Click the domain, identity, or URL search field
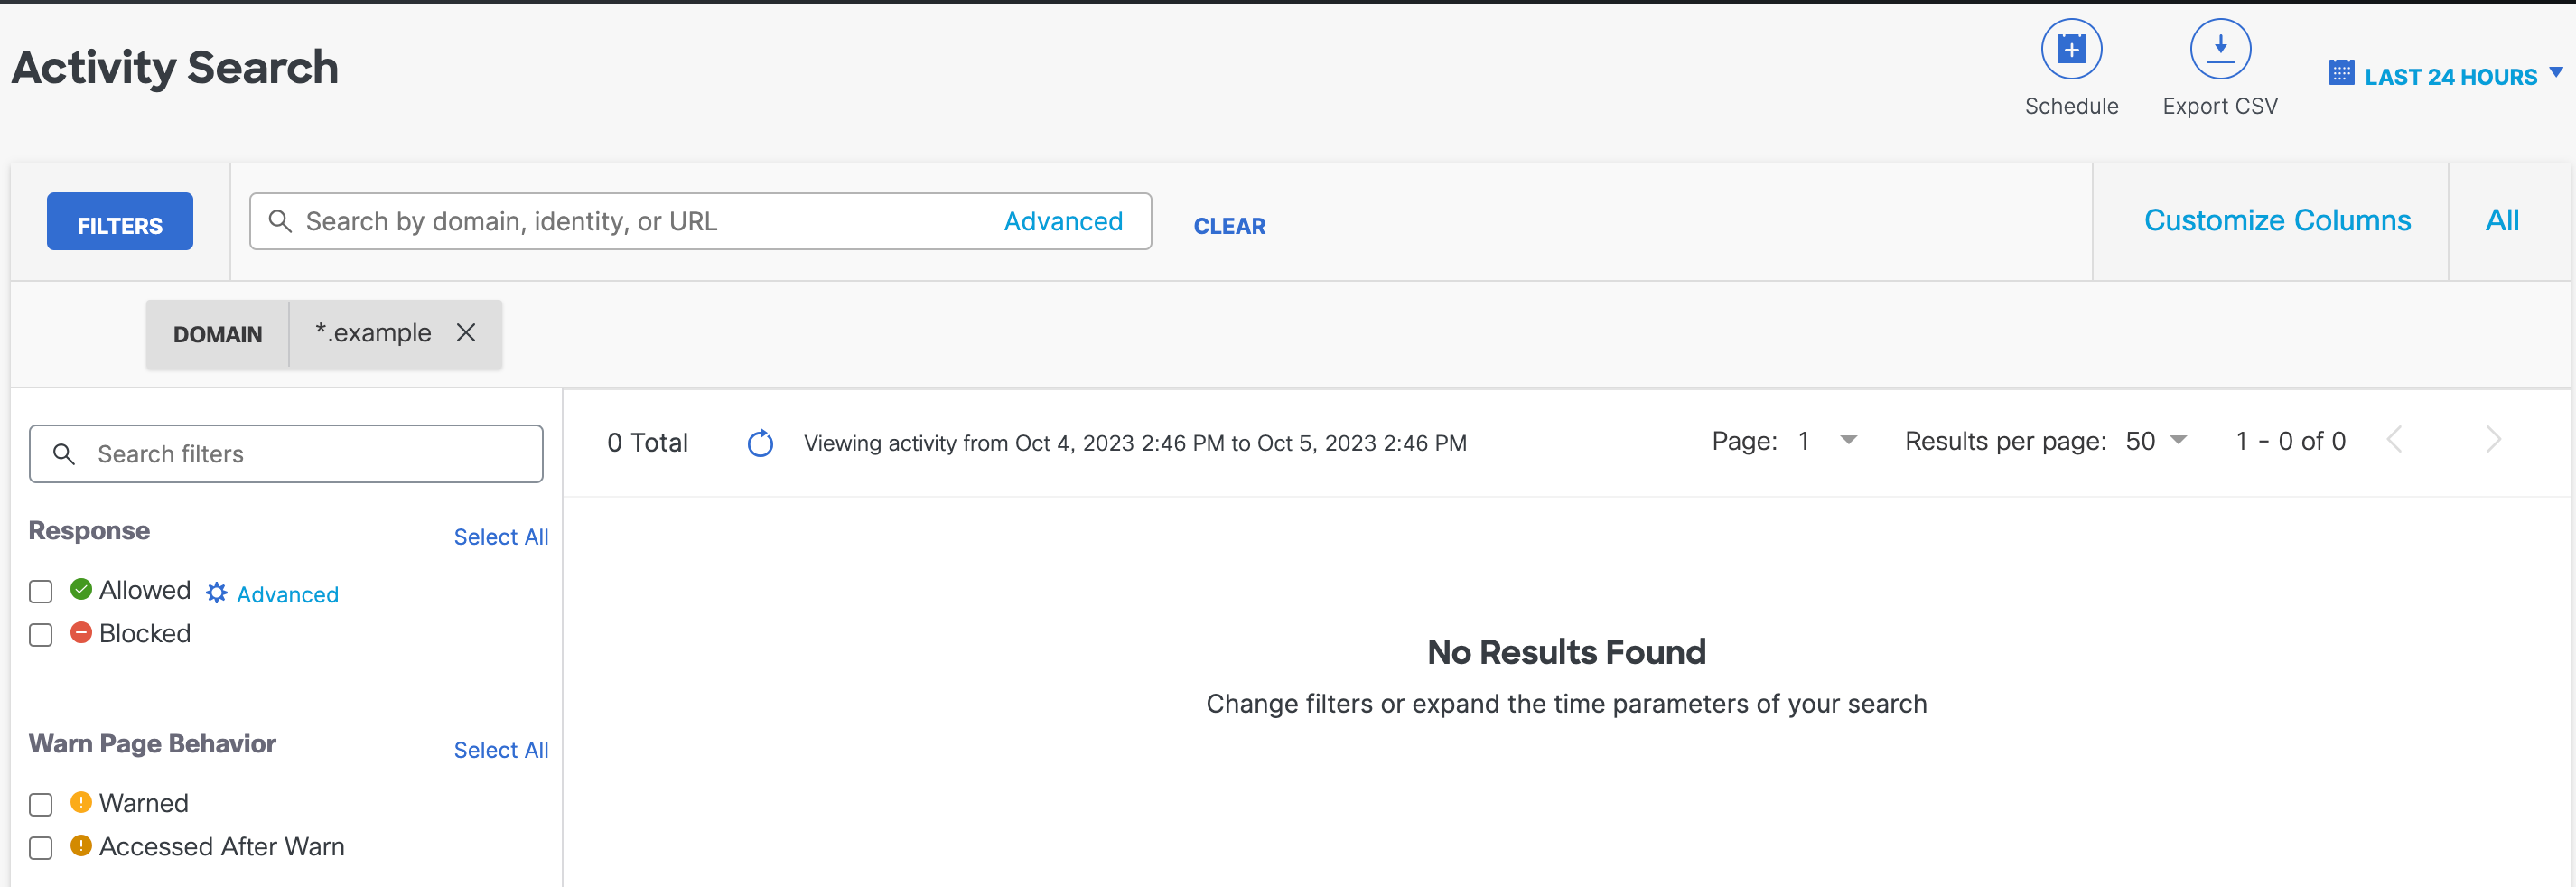 pos(700,222)
